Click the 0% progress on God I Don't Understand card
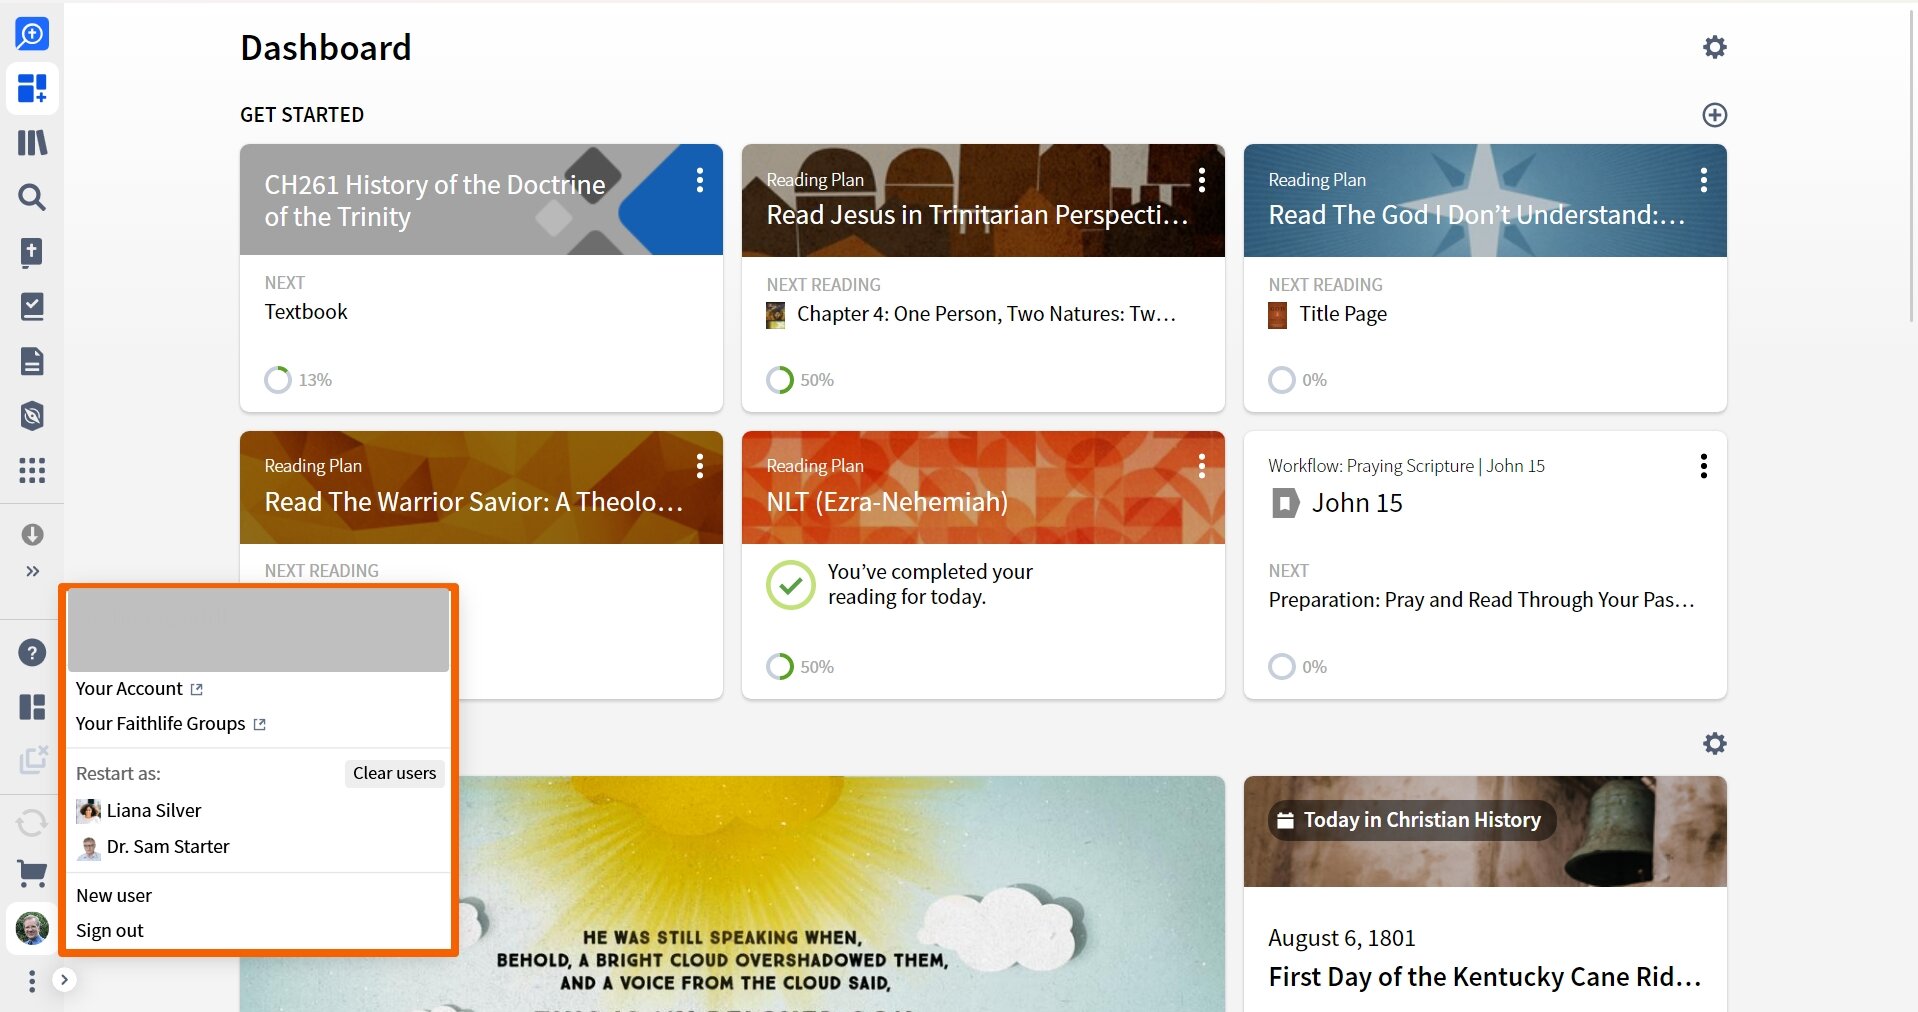Image resolution: width=1918 pixels, height=1012 pixels. coord(1297,380)
